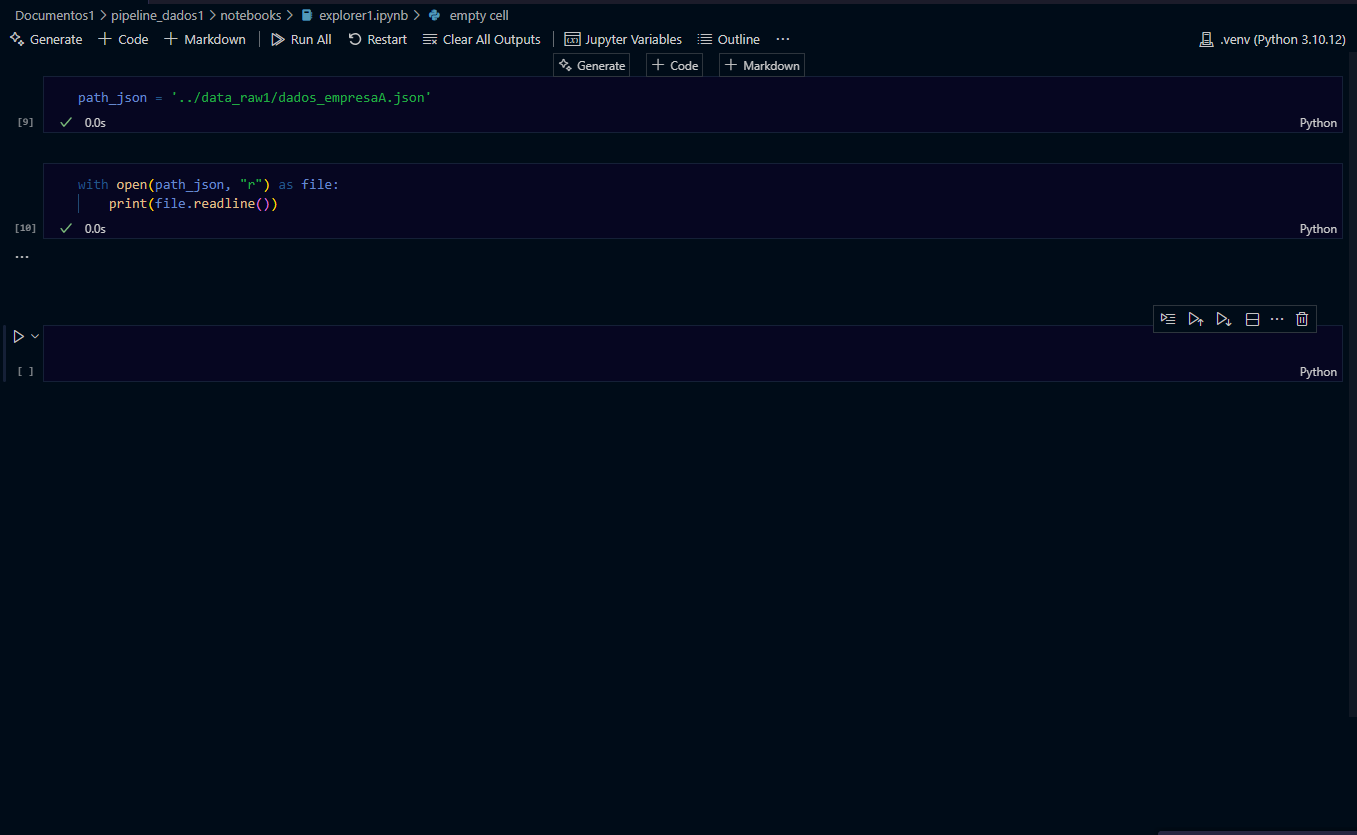The image size is (1357, 835).
Task: Run the empty cell with the play icon
Action: point(18,337)
